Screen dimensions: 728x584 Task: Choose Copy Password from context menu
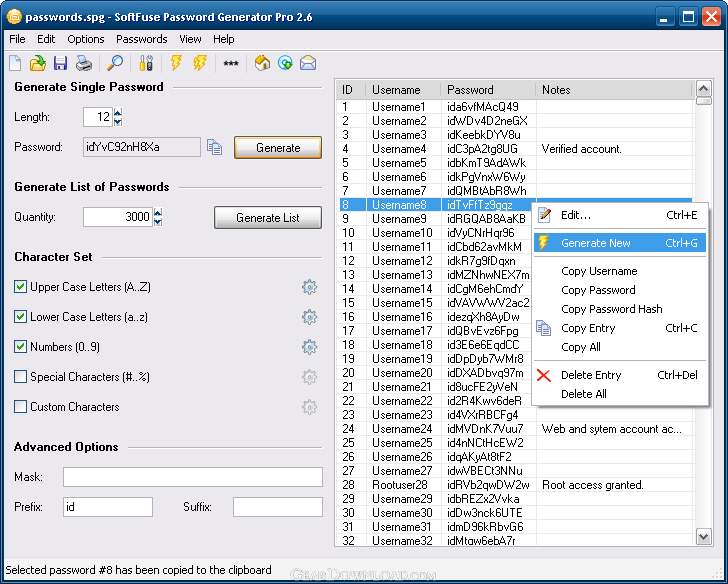(620, 290)
